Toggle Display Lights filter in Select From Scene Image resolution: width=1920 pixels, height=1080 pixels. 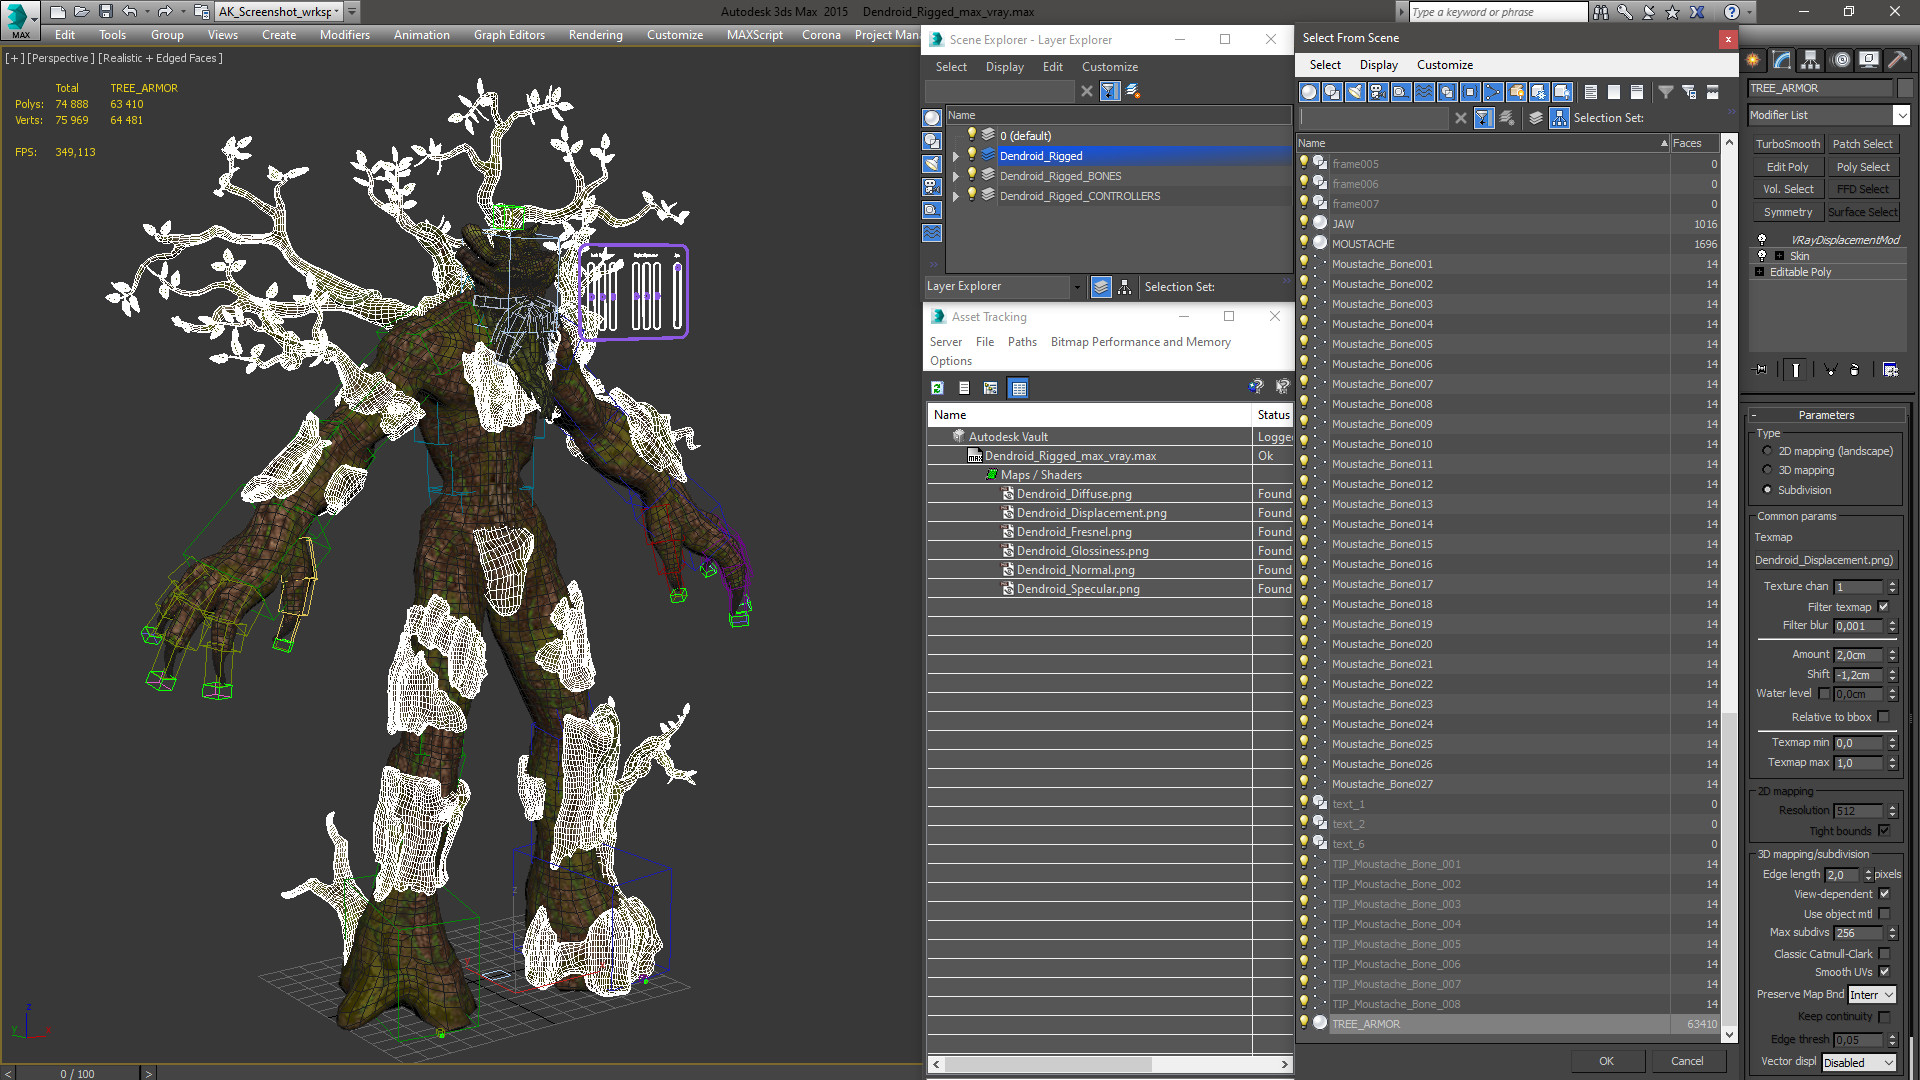click(1355, 92)
